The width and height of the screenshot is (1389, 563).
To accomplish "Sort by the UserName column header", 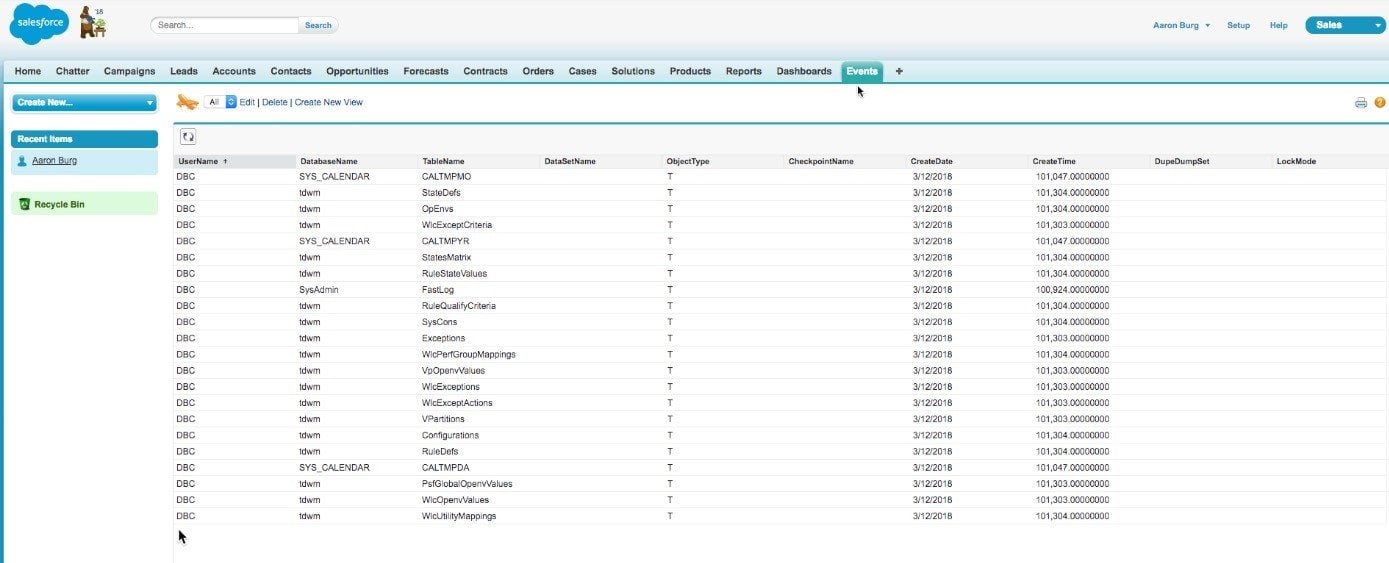I will tap(198, 161).
